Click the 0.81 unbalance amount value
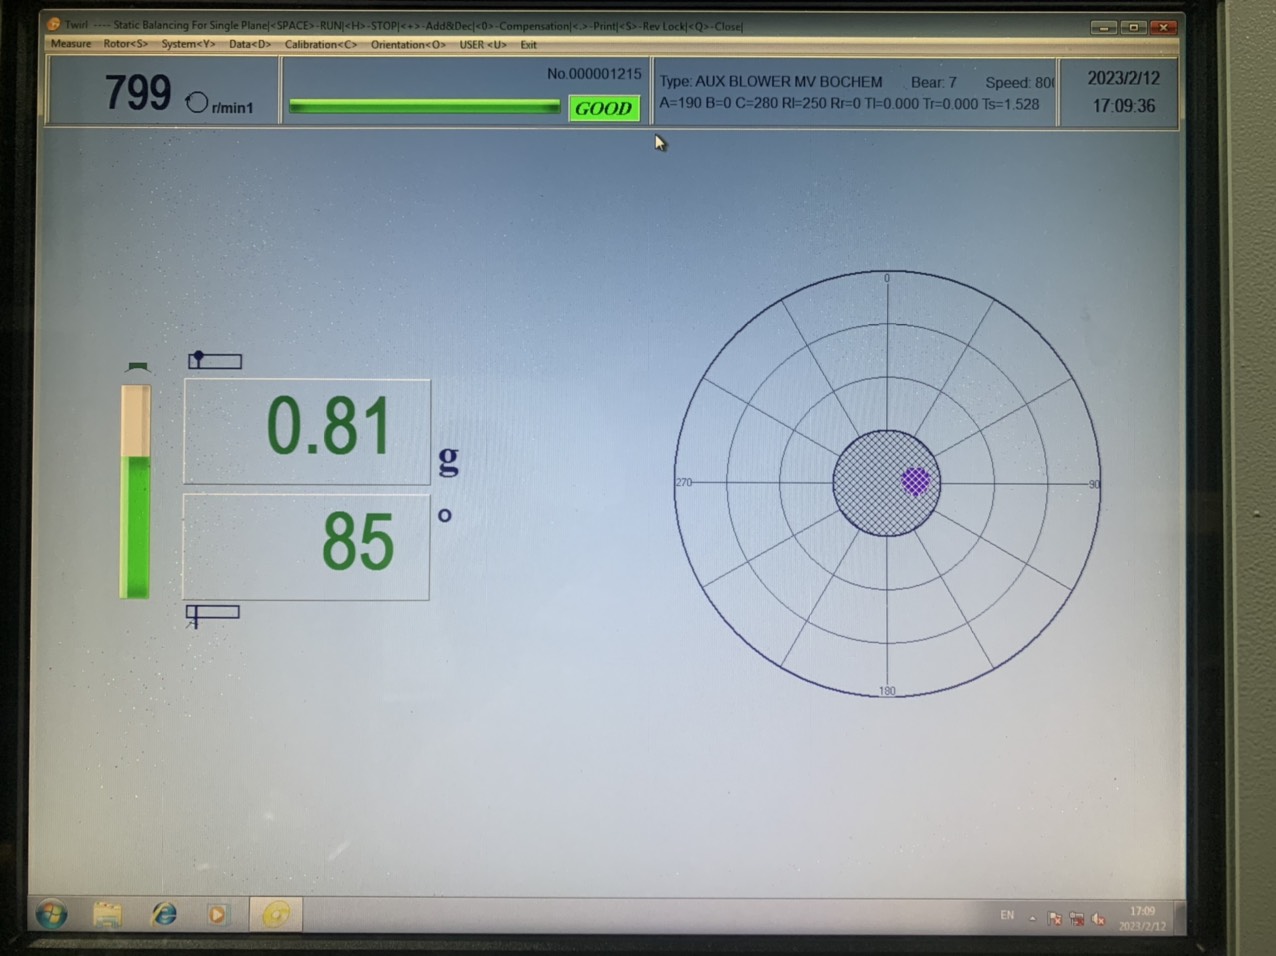Viewport: 1276px width, 956px height. 328,427
